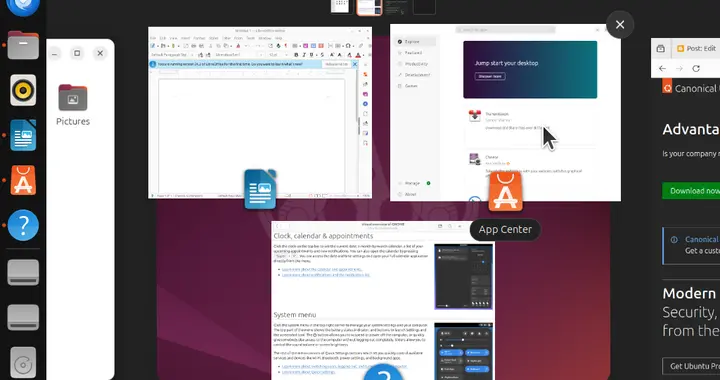Click the calendar screenshot image in Help

pyautogui.click(x=464, y=276)
